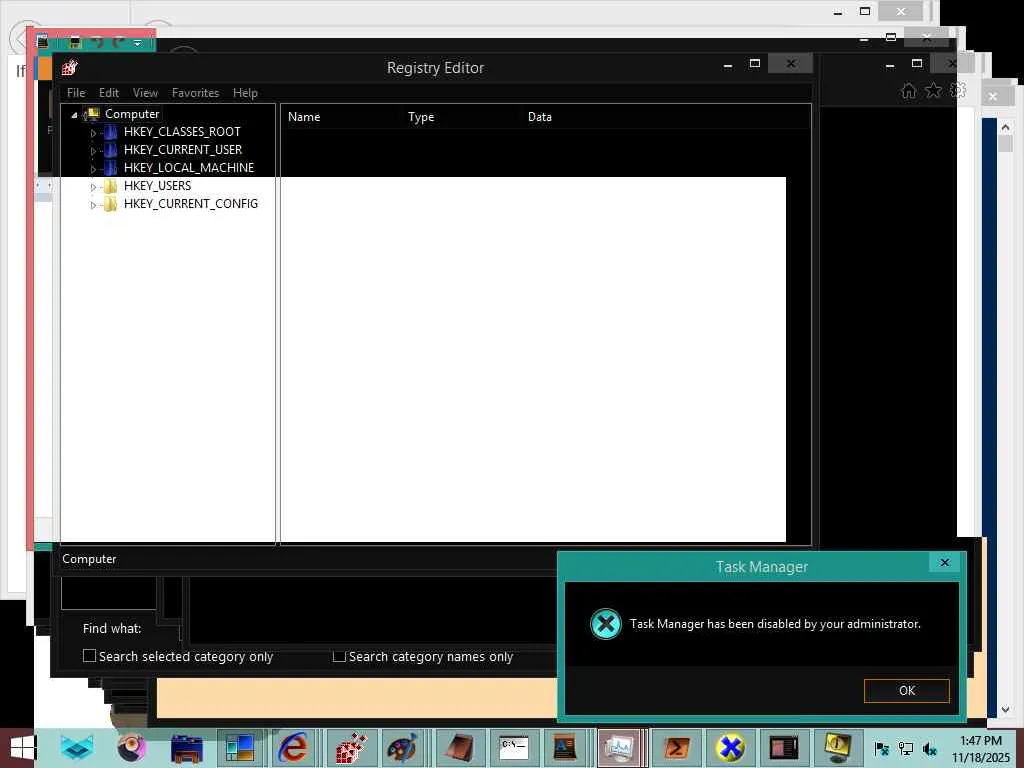Select the Computer root node label

click(x=132, y=114)
